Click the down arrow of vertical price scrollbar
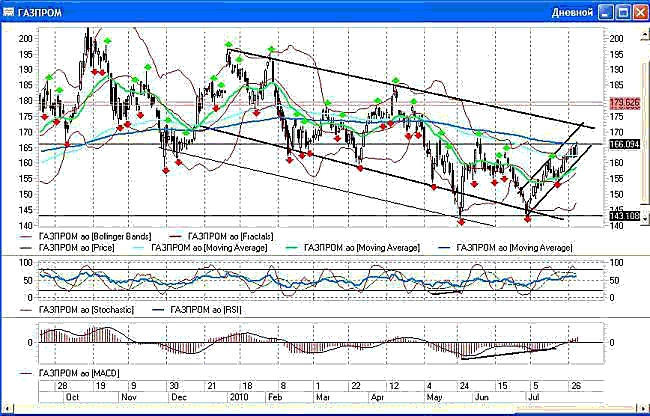This screenshot has height=416, width=650. [645, 221]
